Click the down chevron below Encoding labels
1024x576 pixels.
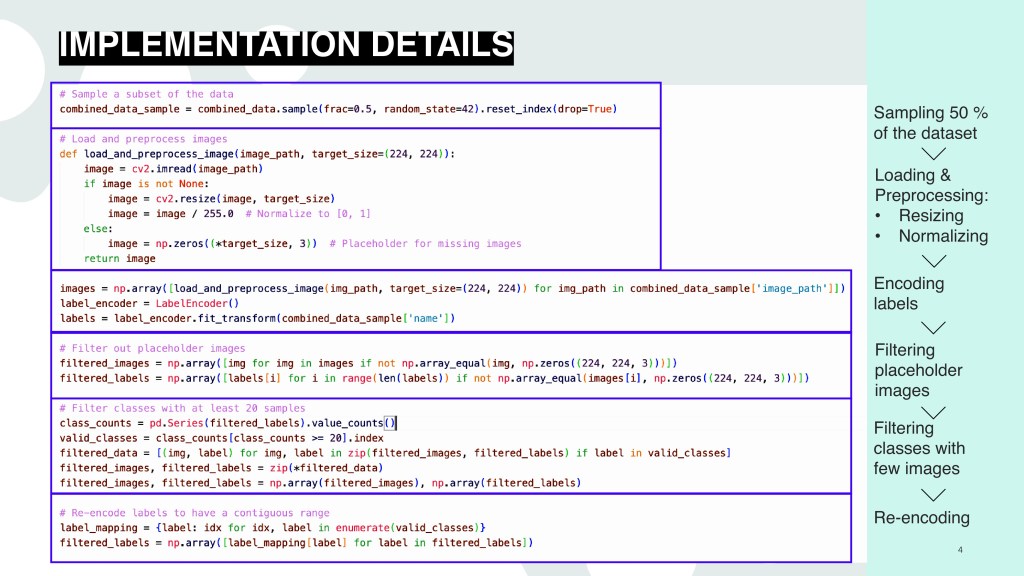click(x=933, y=327)
